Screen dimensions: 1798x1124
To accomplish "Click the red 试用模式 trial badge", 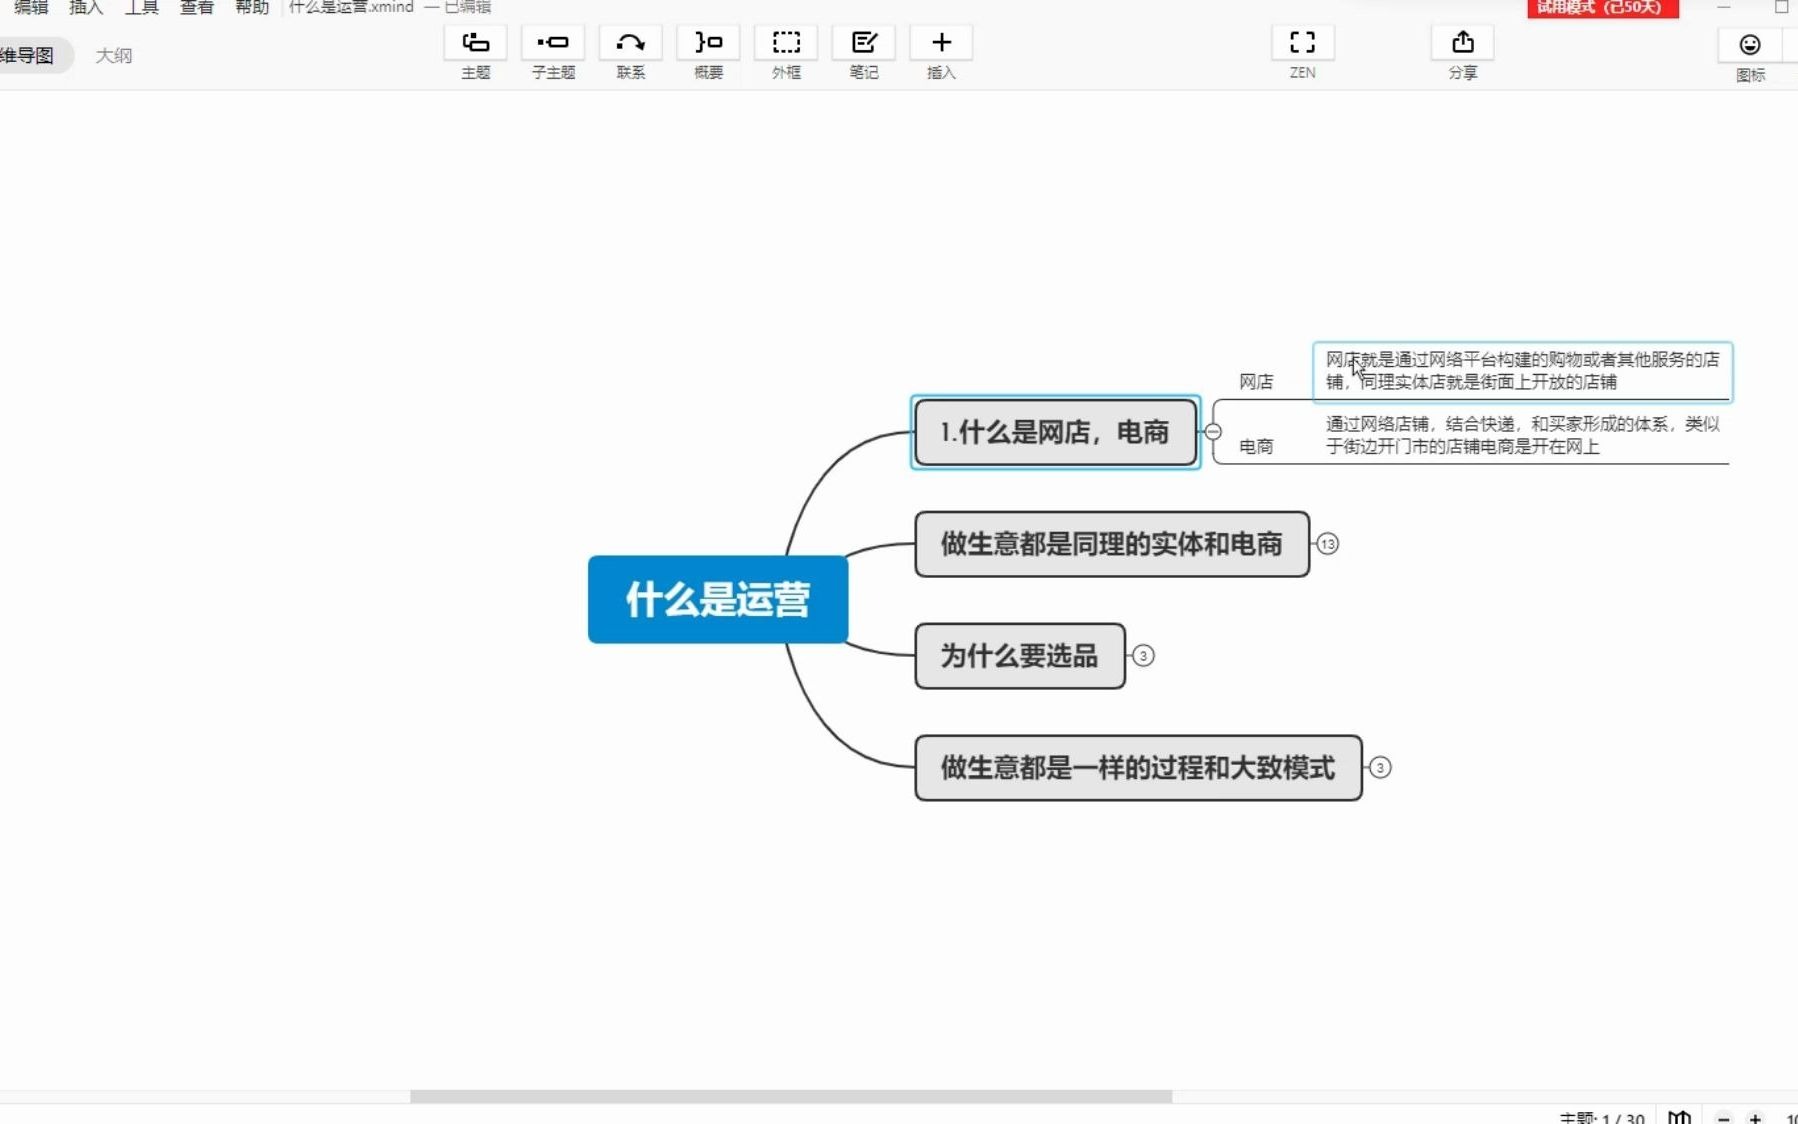I will (1603, 8).
